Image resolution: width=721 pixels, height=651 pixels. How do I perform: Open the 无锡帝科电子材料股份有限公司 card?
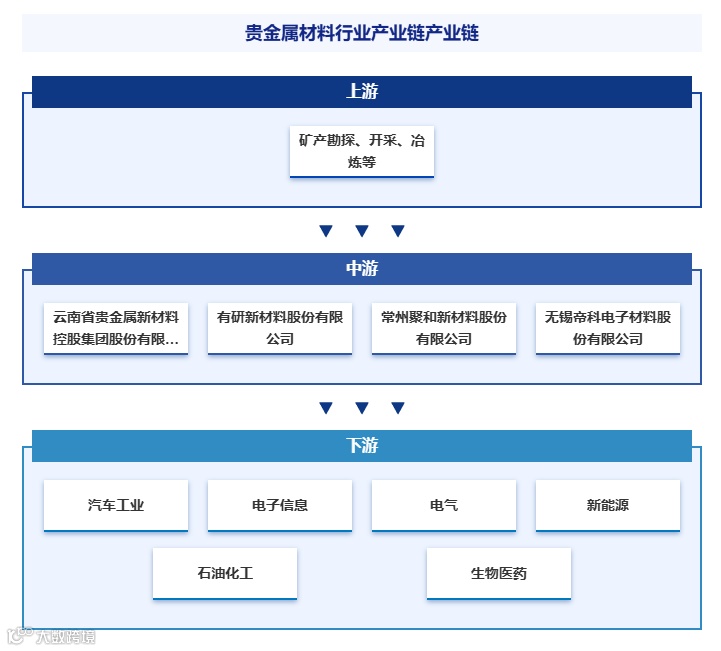[607, 328]
